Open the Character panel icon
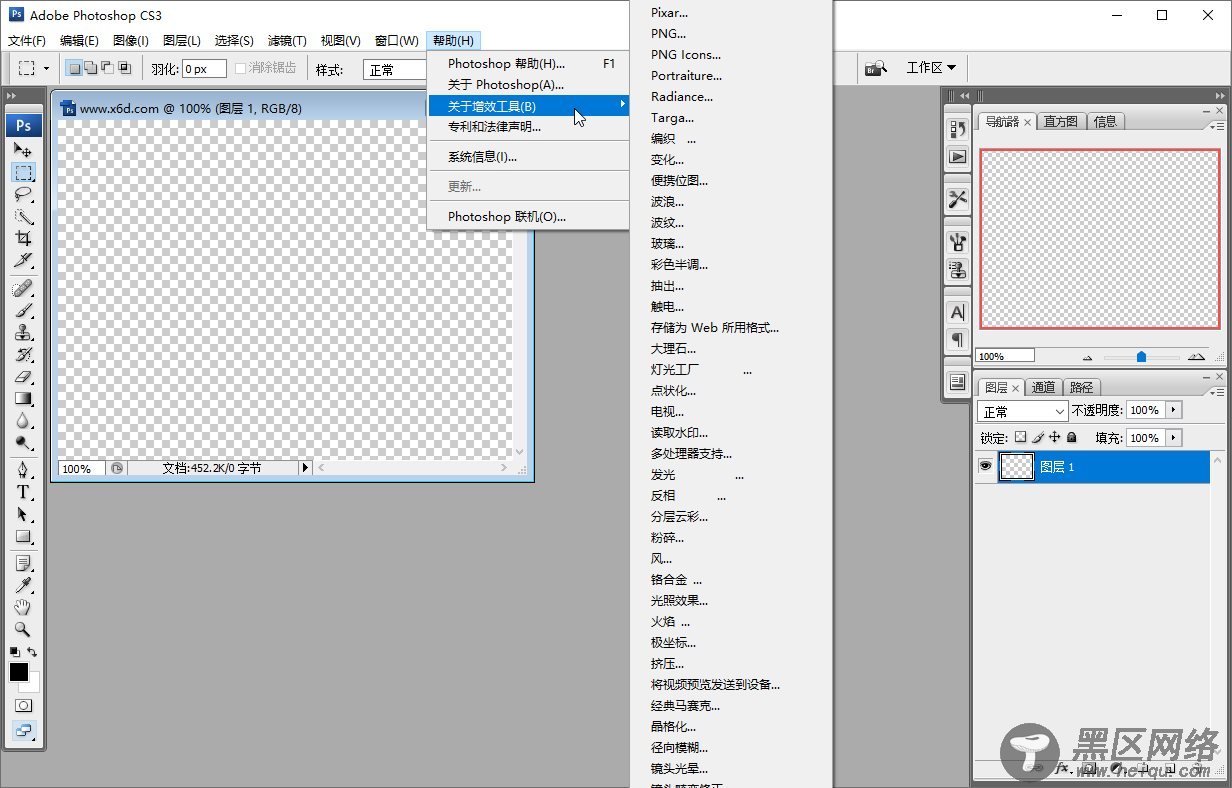Screen dimensions: 1232x788 coord(958,313)
